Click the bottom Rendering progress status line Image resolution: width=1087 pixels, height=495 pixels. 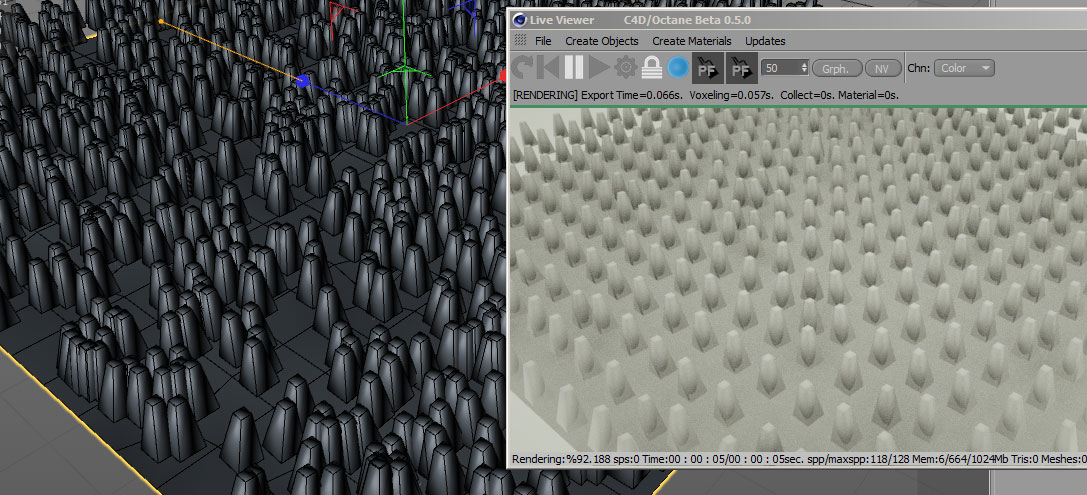(799, 459)
